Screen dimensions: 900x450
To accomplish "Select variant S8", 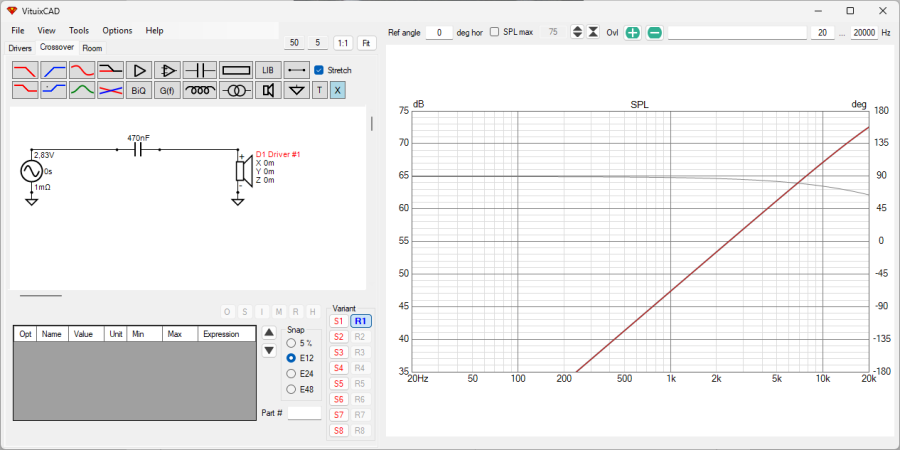I will [x=339, y=430].
